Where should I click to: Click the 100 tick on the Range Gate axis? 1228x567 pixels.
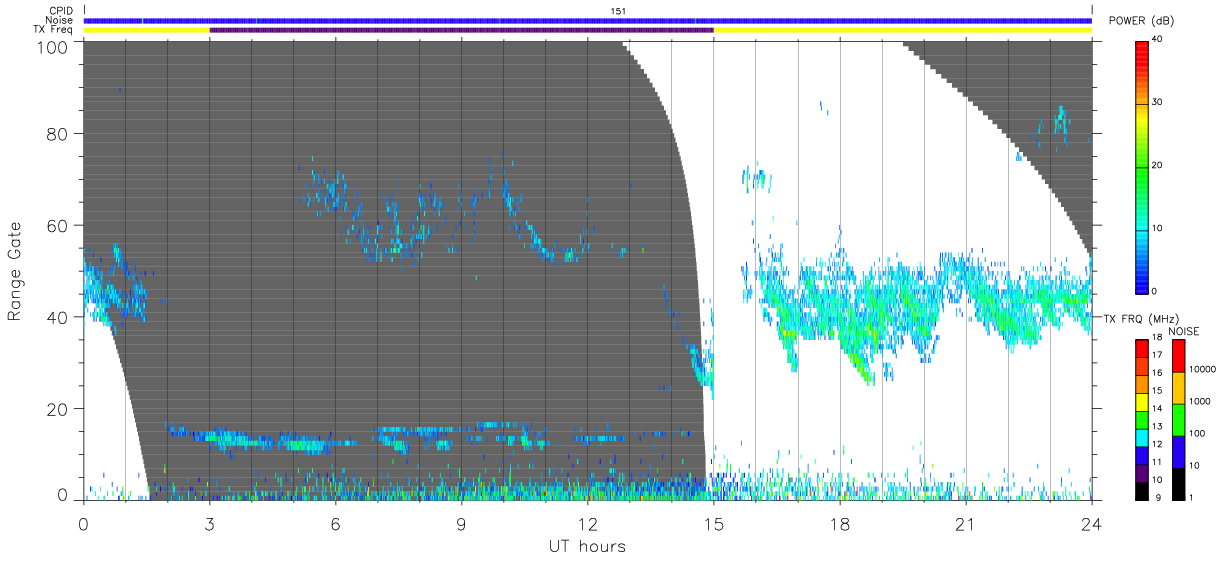point(51,46)
